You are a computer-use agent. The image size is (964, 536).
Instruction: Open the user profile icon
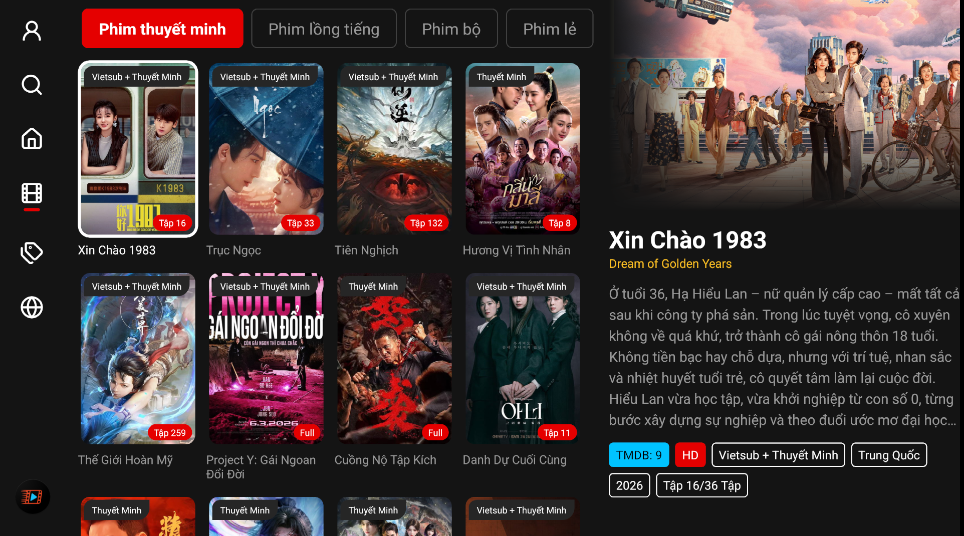point(32,31)
